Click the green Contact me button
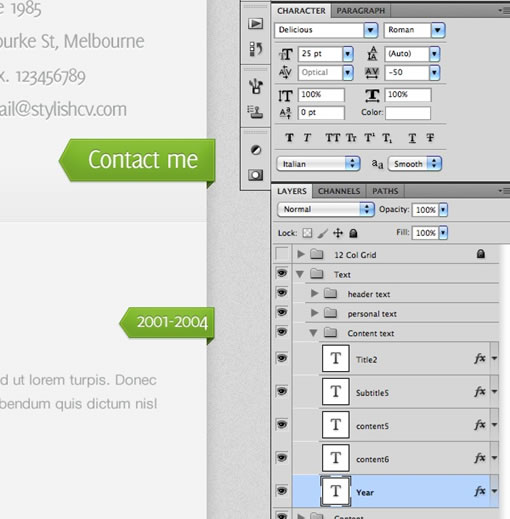Screen dimensions: 510x519 click(x=138, y=160)
